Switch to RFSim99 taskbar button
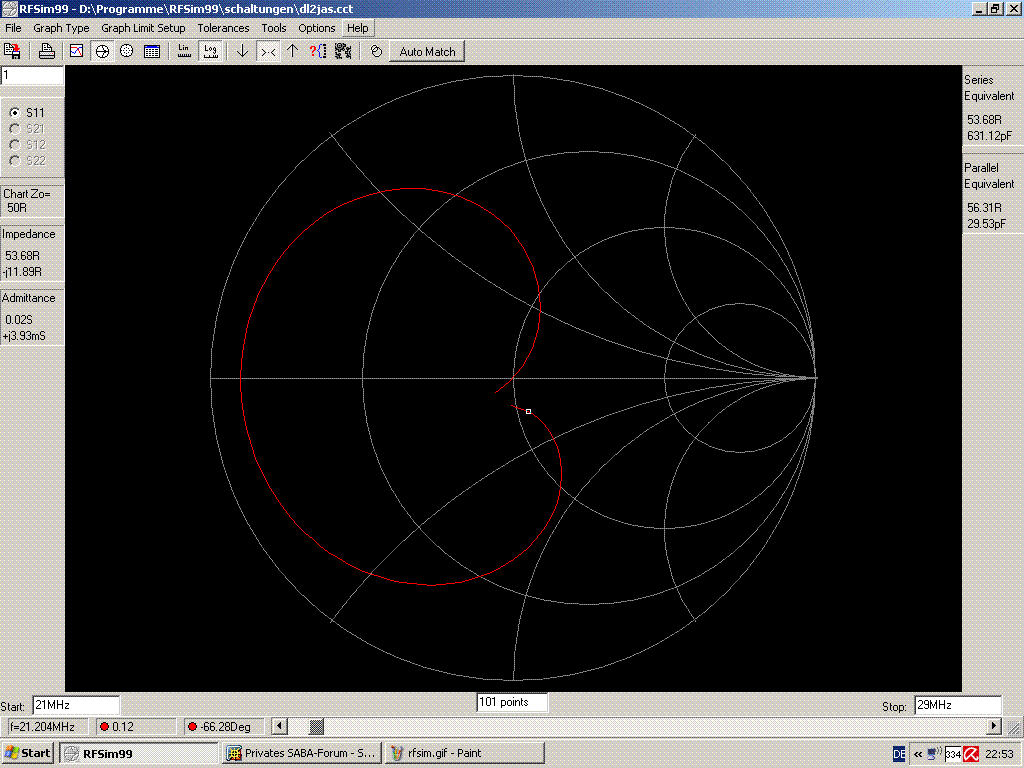This screenshot has width=1024, height=768. click(138, 753)
